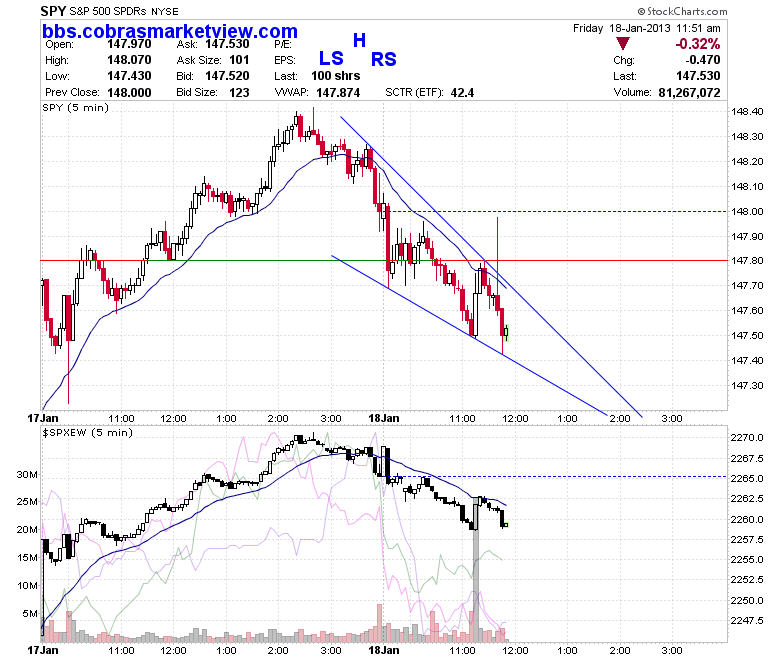Click the $SPXEW (5 min) panel label
780x659 pixels.
[88, 433]
